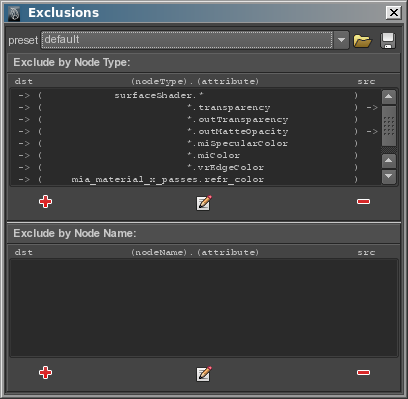408x399 pixels.
Task: Open the preset dropdown arrow
Action: click(x=341, y=40)
